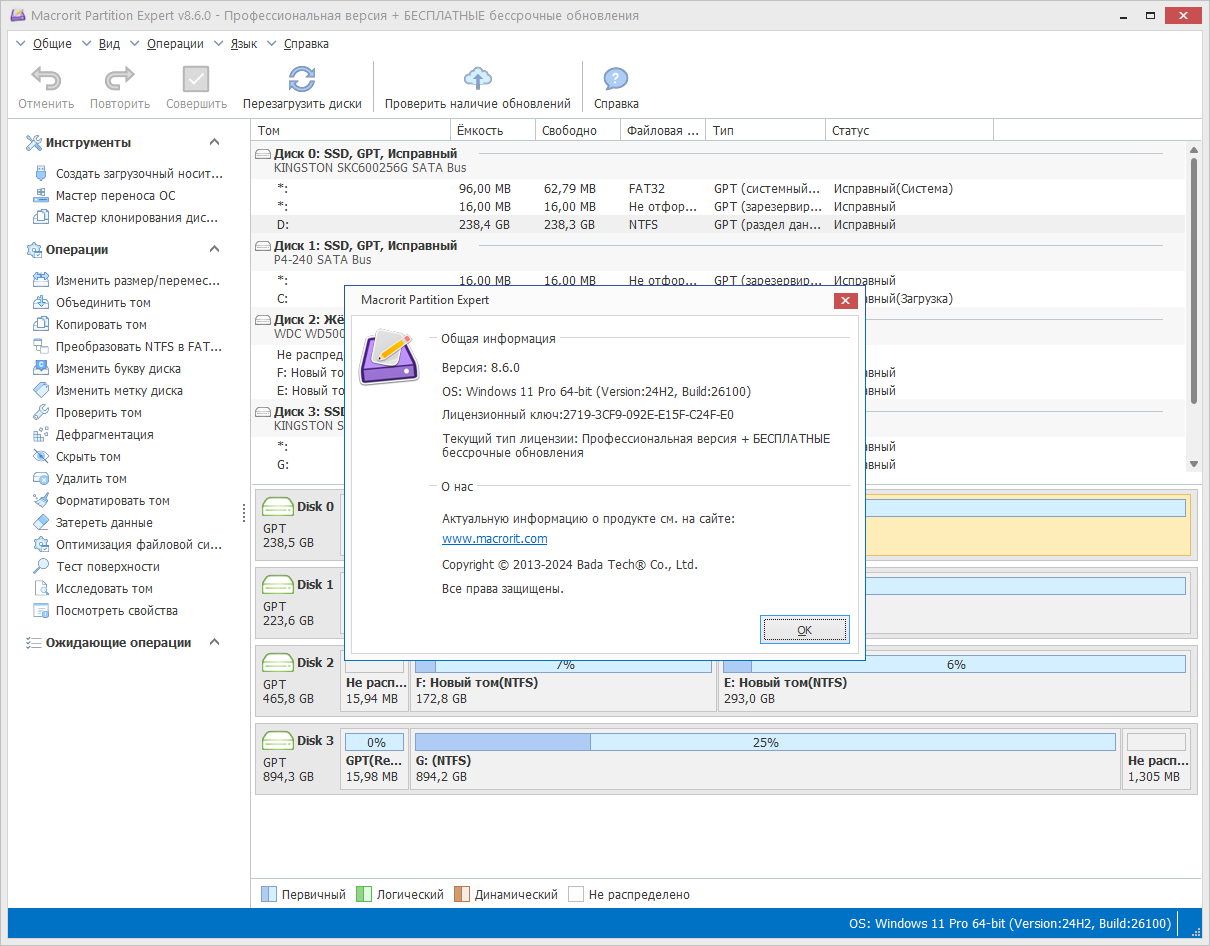Launch Мастер переноса ОС wizard

[104, 195]
